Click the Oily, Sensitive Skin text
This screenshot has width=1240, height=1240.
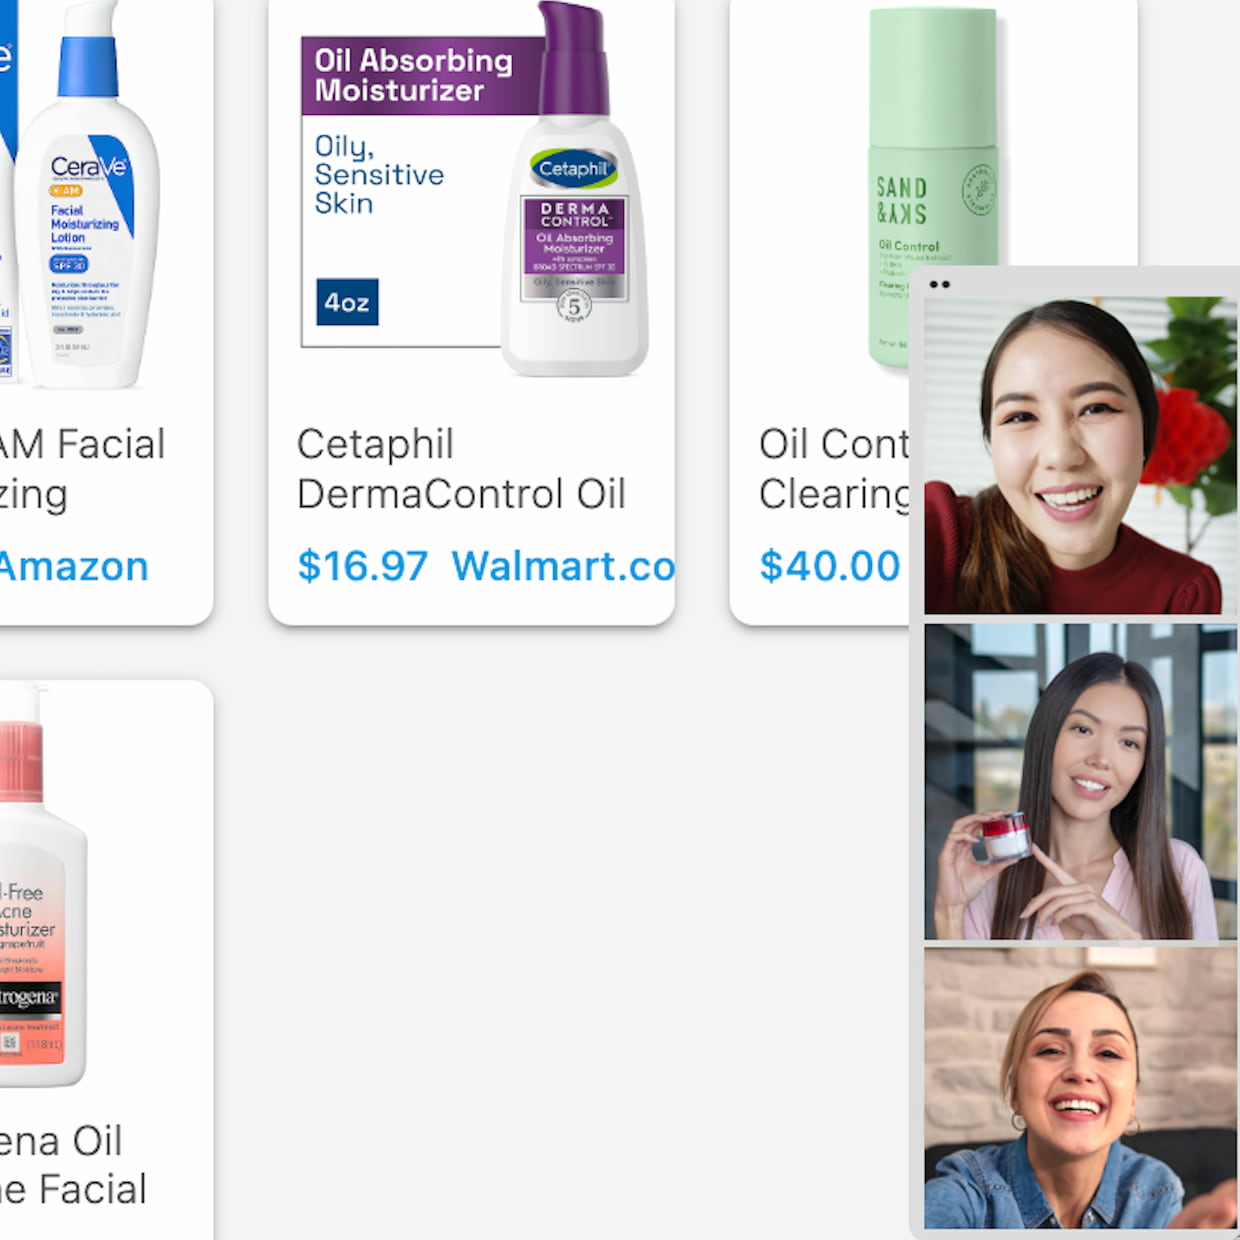379,175
